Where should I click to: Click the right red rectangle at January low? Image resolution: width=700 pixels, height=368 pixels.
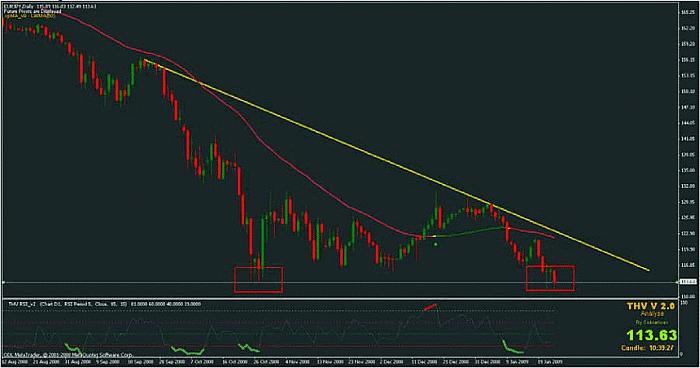tap(550, 278)
